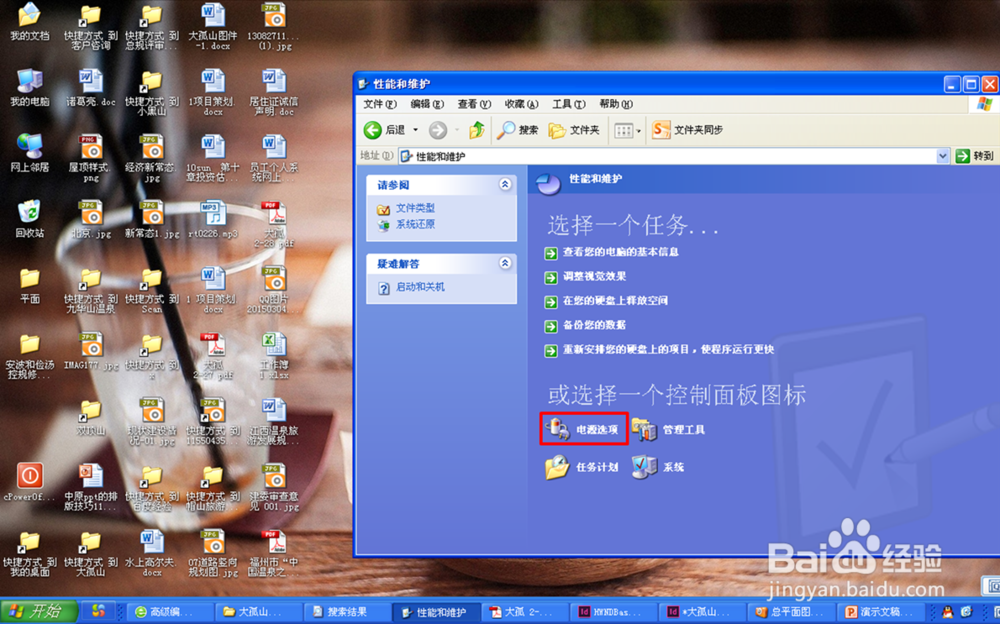Select the 水上高尔夫.docx desktop file

152,553
